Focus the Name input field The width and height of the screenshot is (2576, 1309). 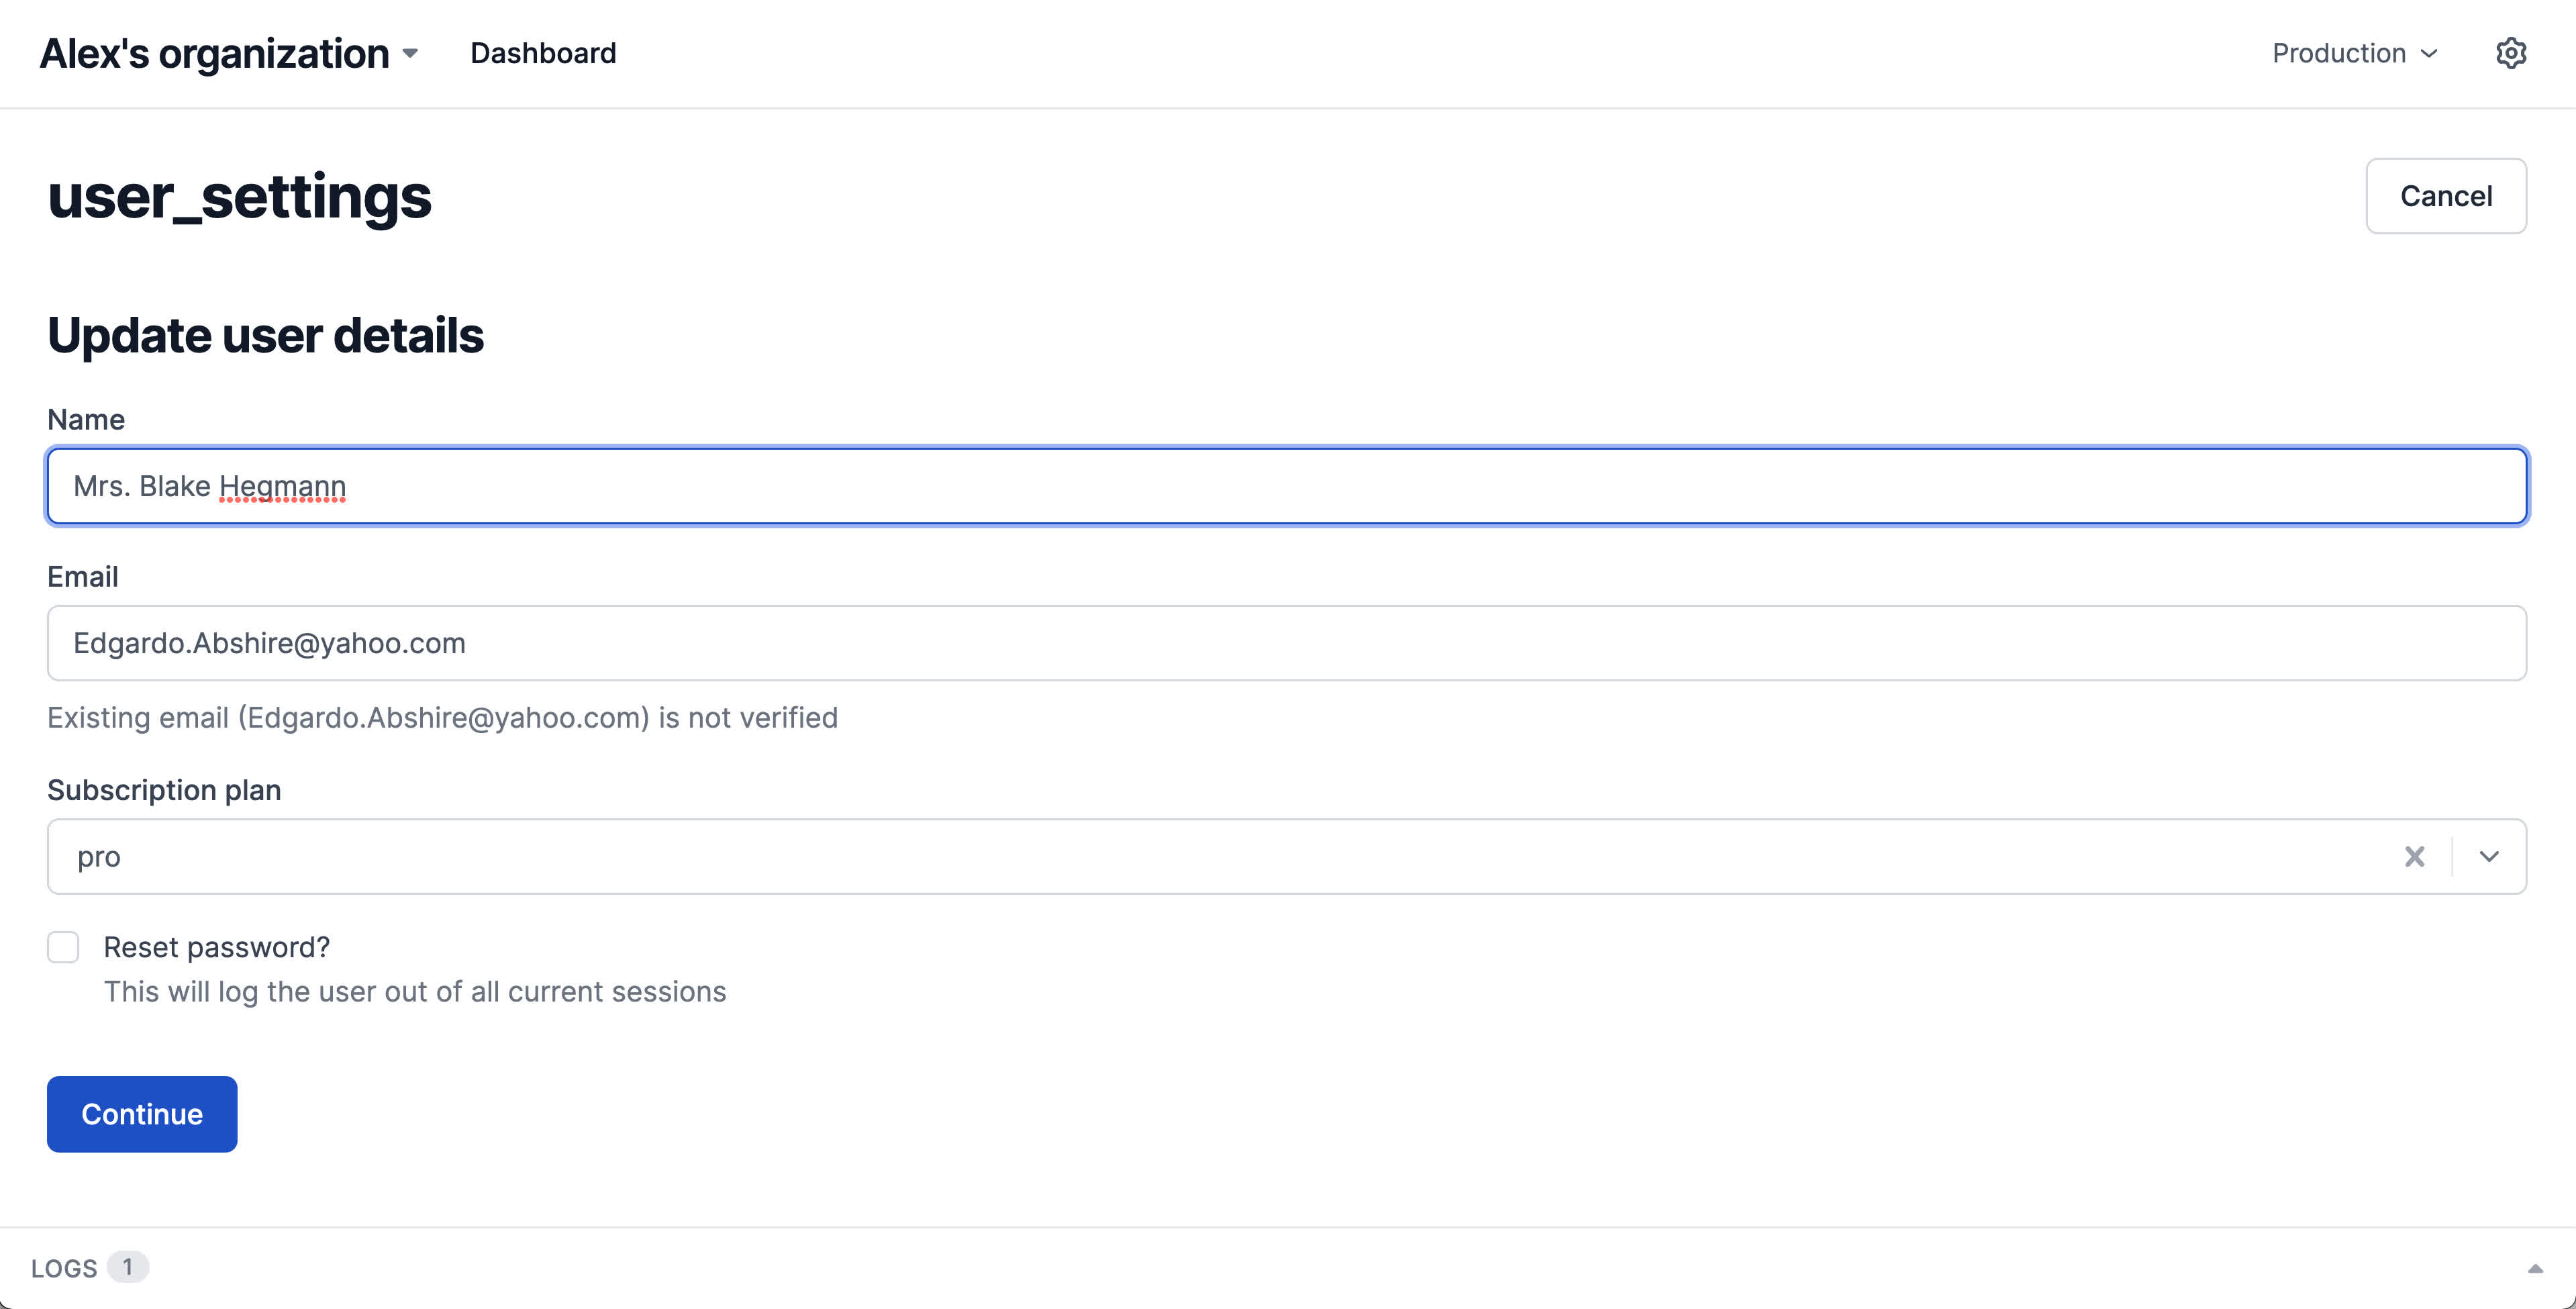pos(1286,486)
